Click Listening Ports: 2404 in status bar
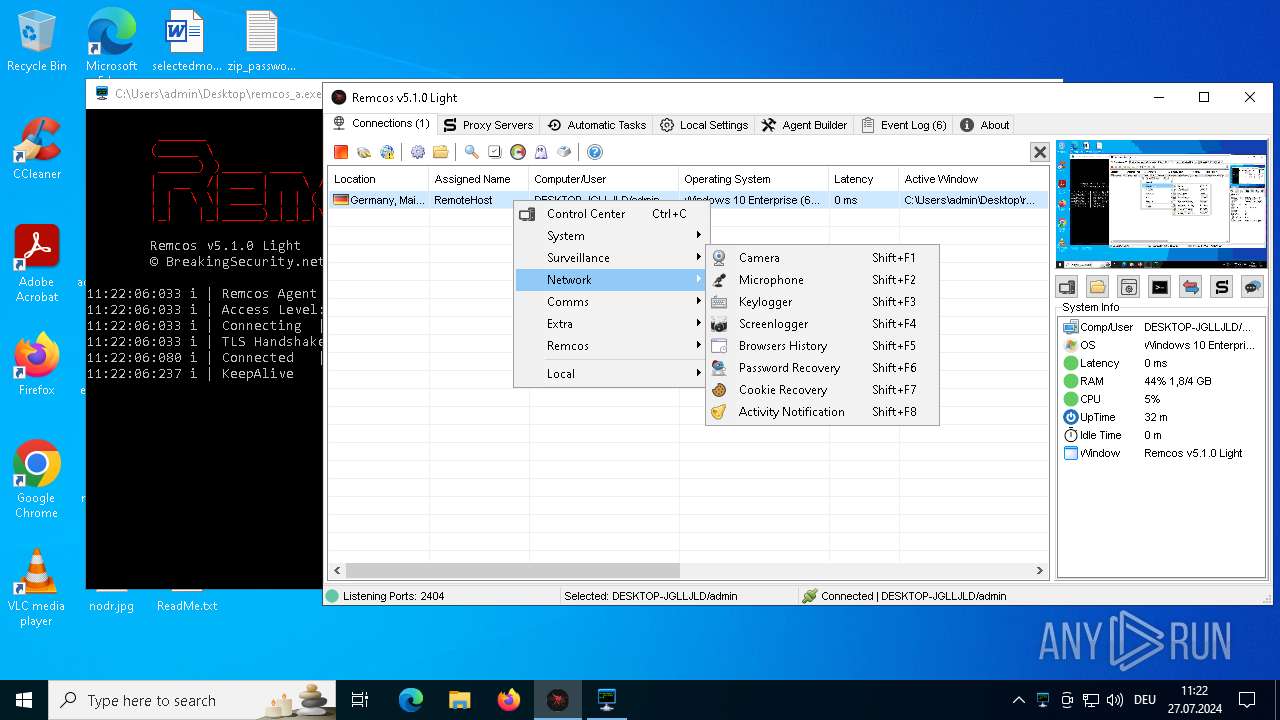 coord(393,596)
